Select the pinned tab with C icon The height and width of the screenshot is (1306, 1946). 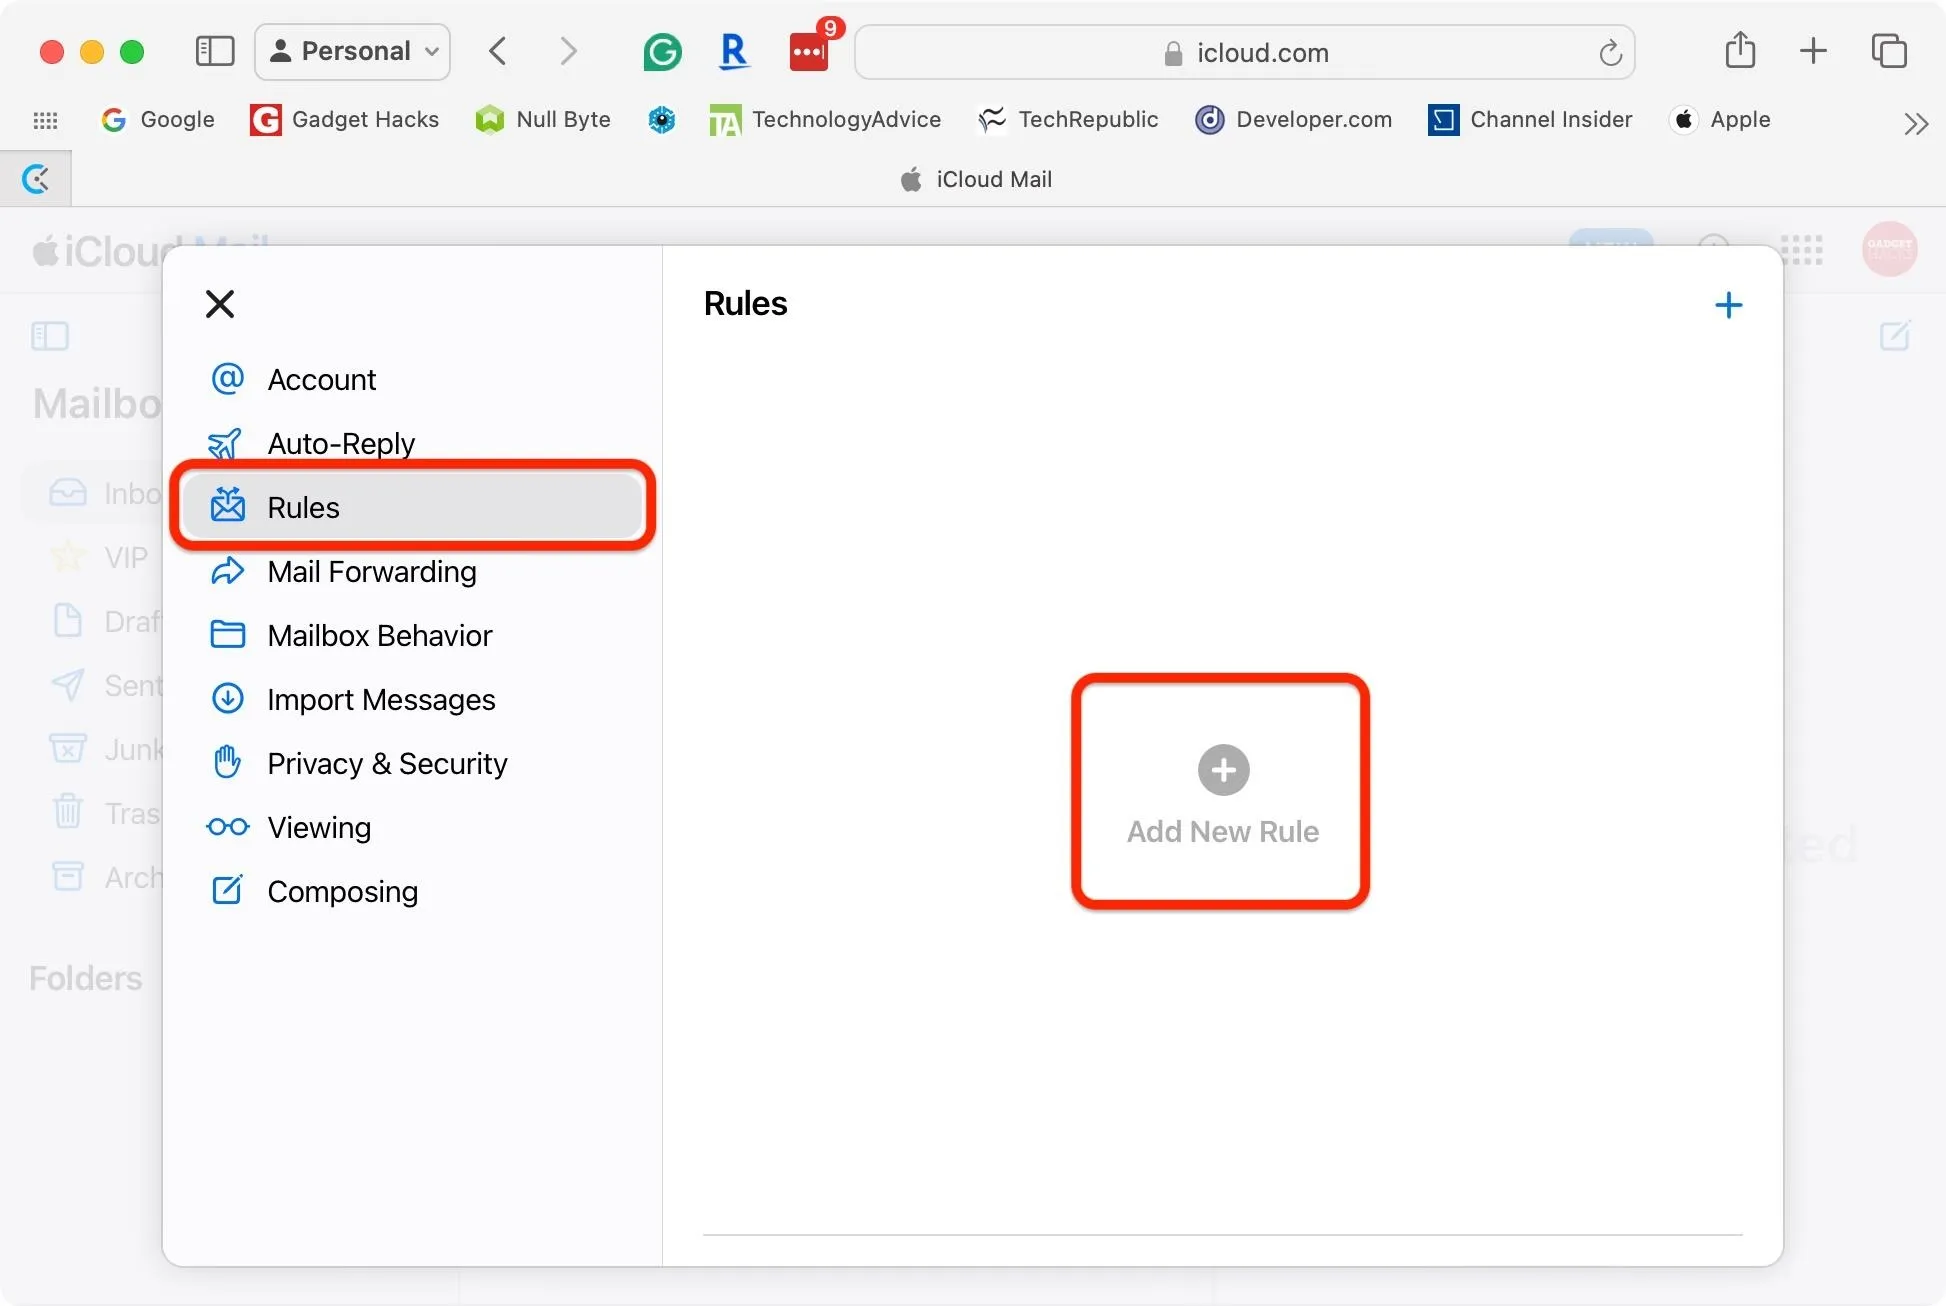(36, 179)
